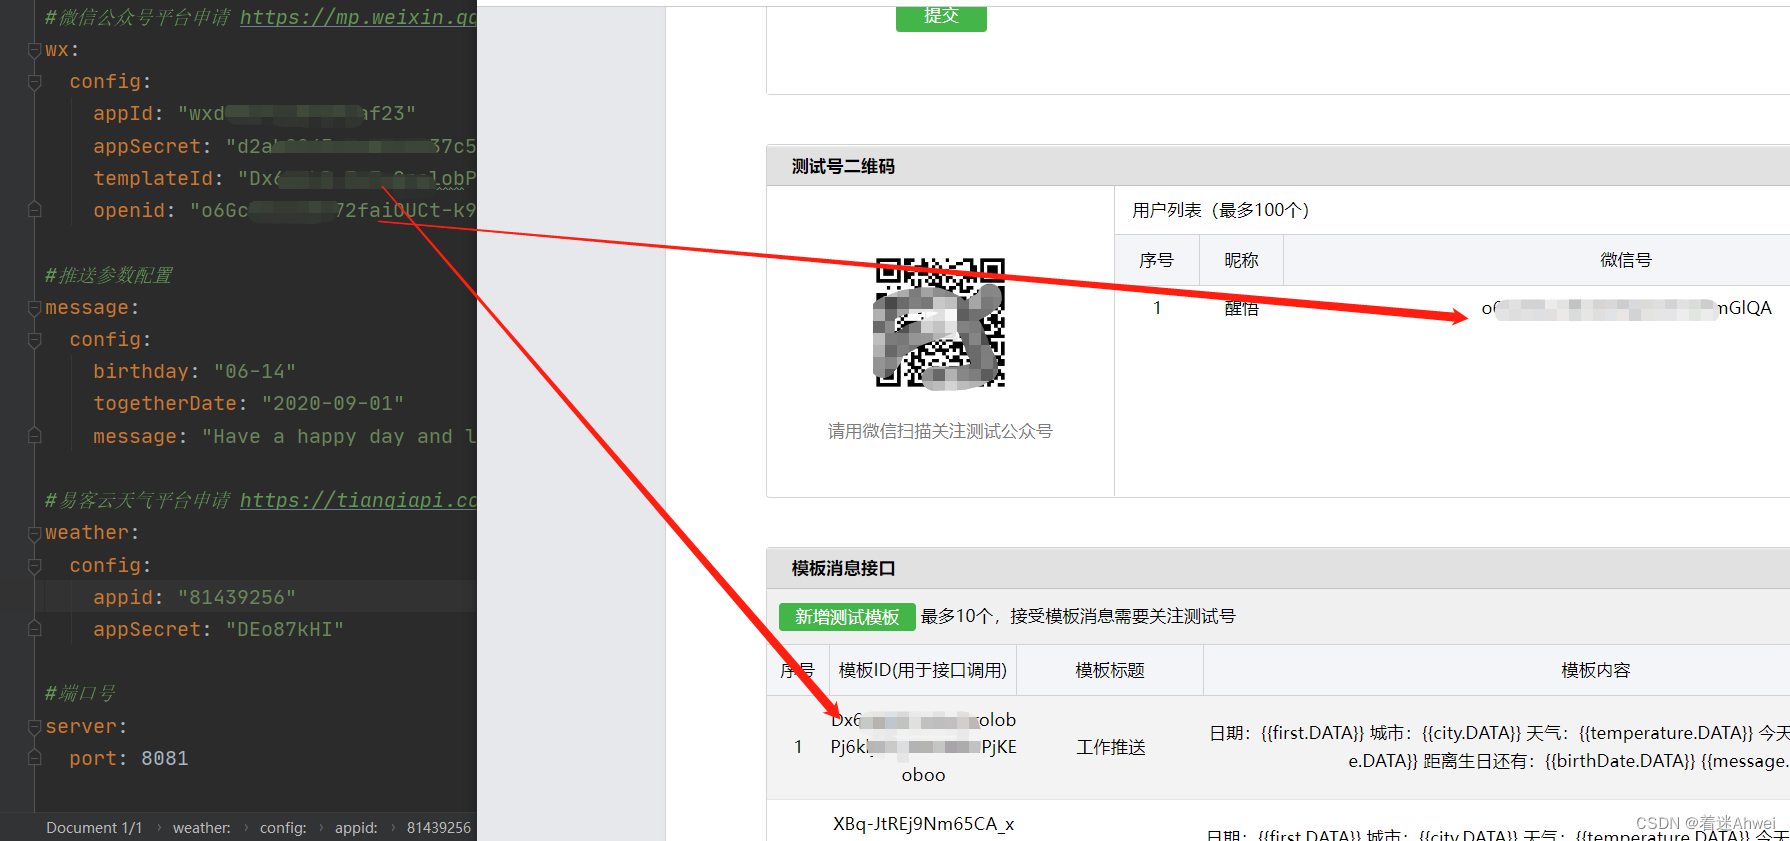1790x841 pixels.
Task: Click the 模板消息接口 section header
Action: (x=843, y=569)
